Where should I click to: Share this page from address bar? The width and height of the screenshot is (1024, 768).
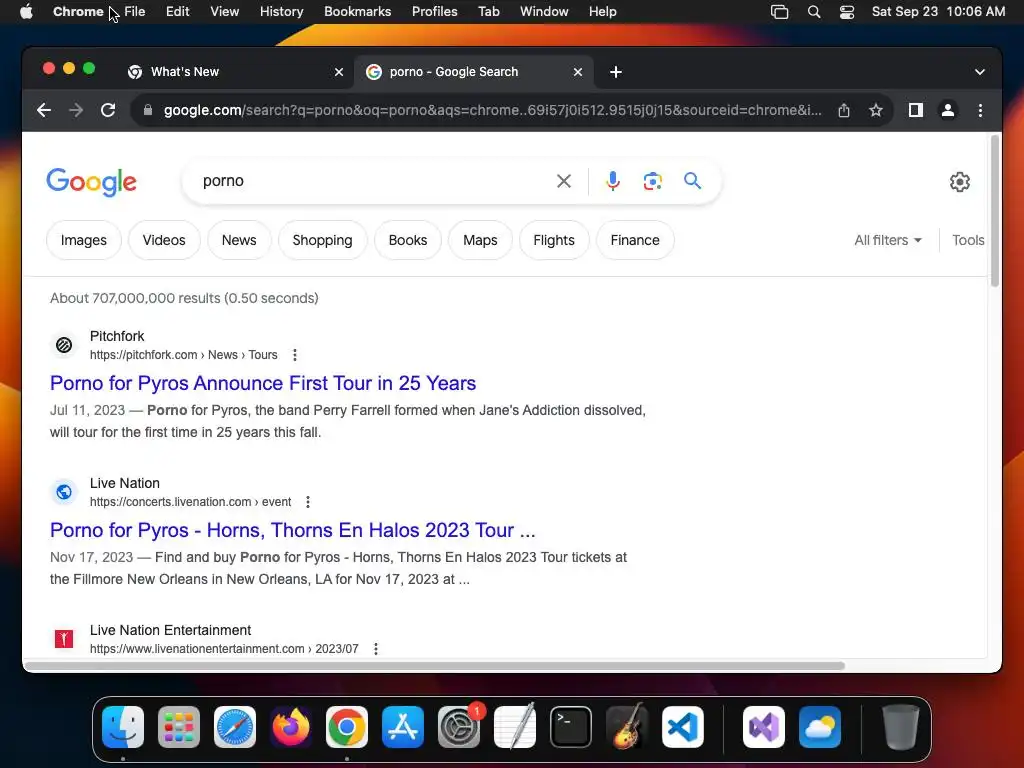[x=844, y=110]
